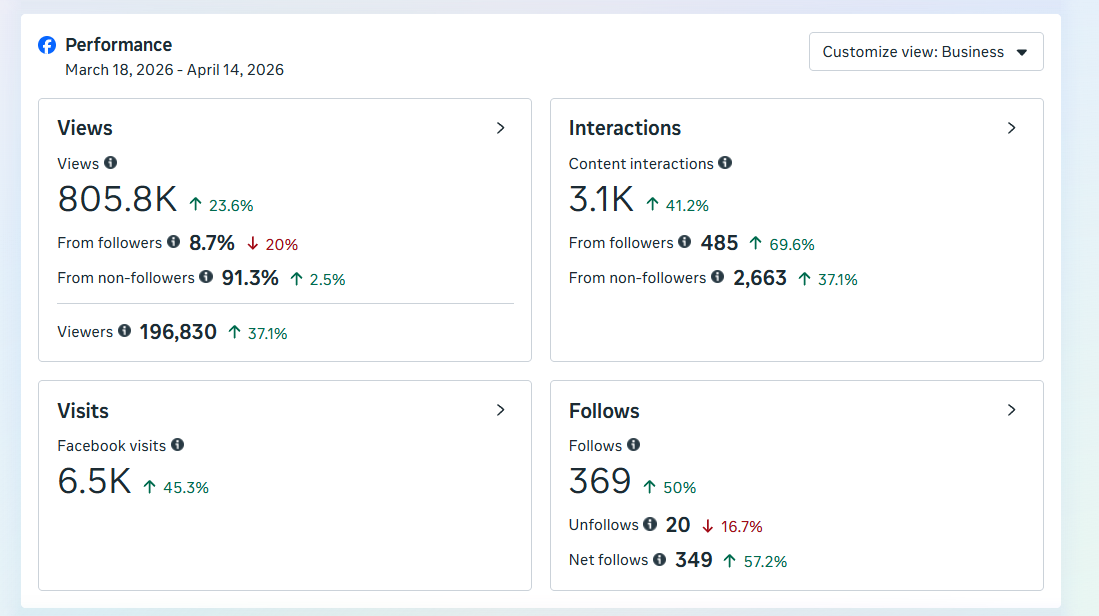Select the Performance heading
The width and height of the screenshot is (1099, 616).
(119, 44)
